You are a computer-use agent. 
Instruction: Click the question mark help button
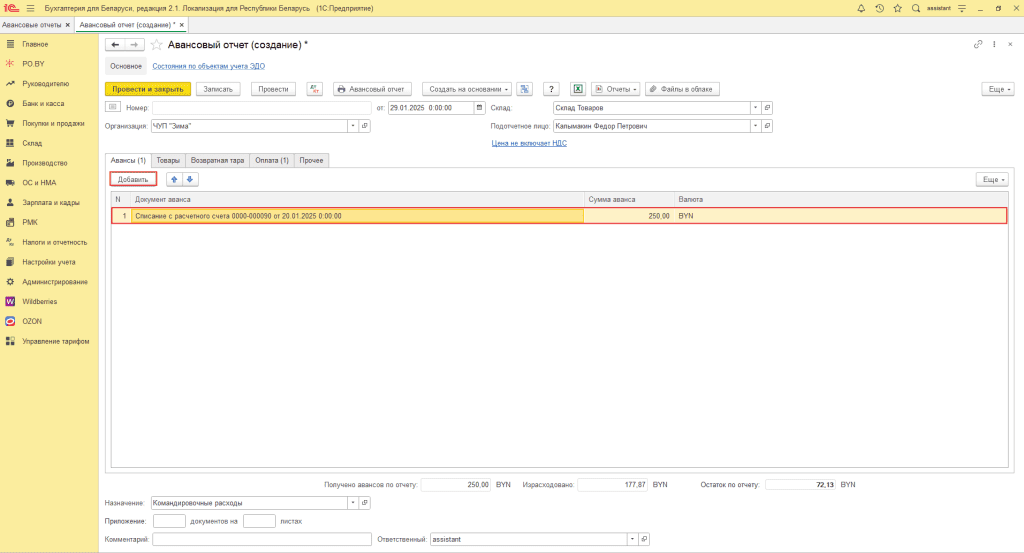coord(550,89)
